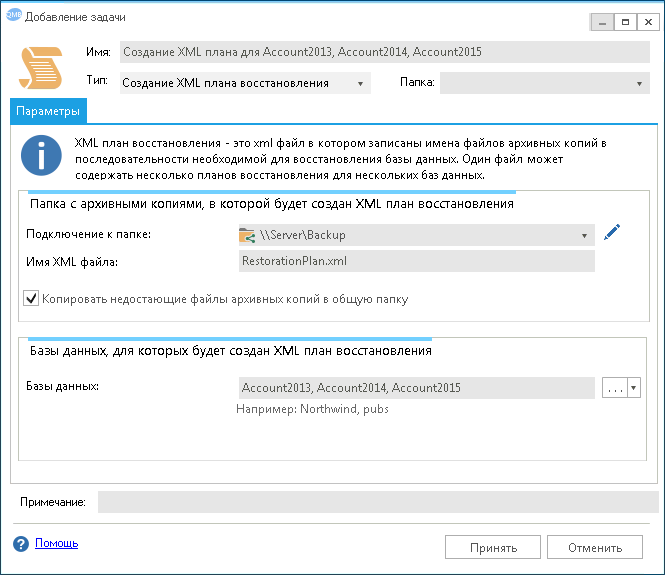Click the QMB app icon in title bar
Image resolution: width=665 pixels, height=575 pixels.
pos(13,15)
